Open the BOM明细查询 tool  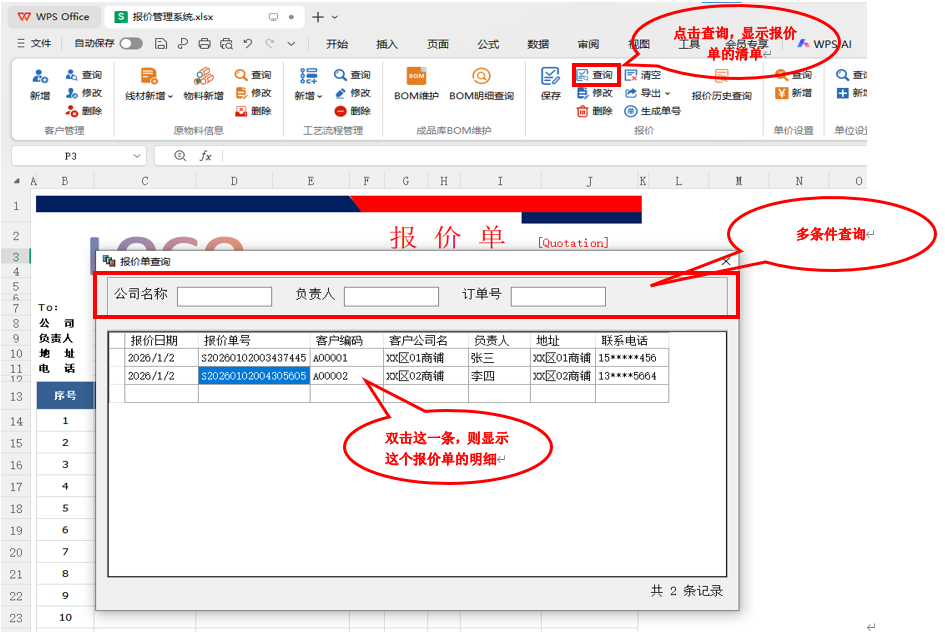tap(481, 84)
